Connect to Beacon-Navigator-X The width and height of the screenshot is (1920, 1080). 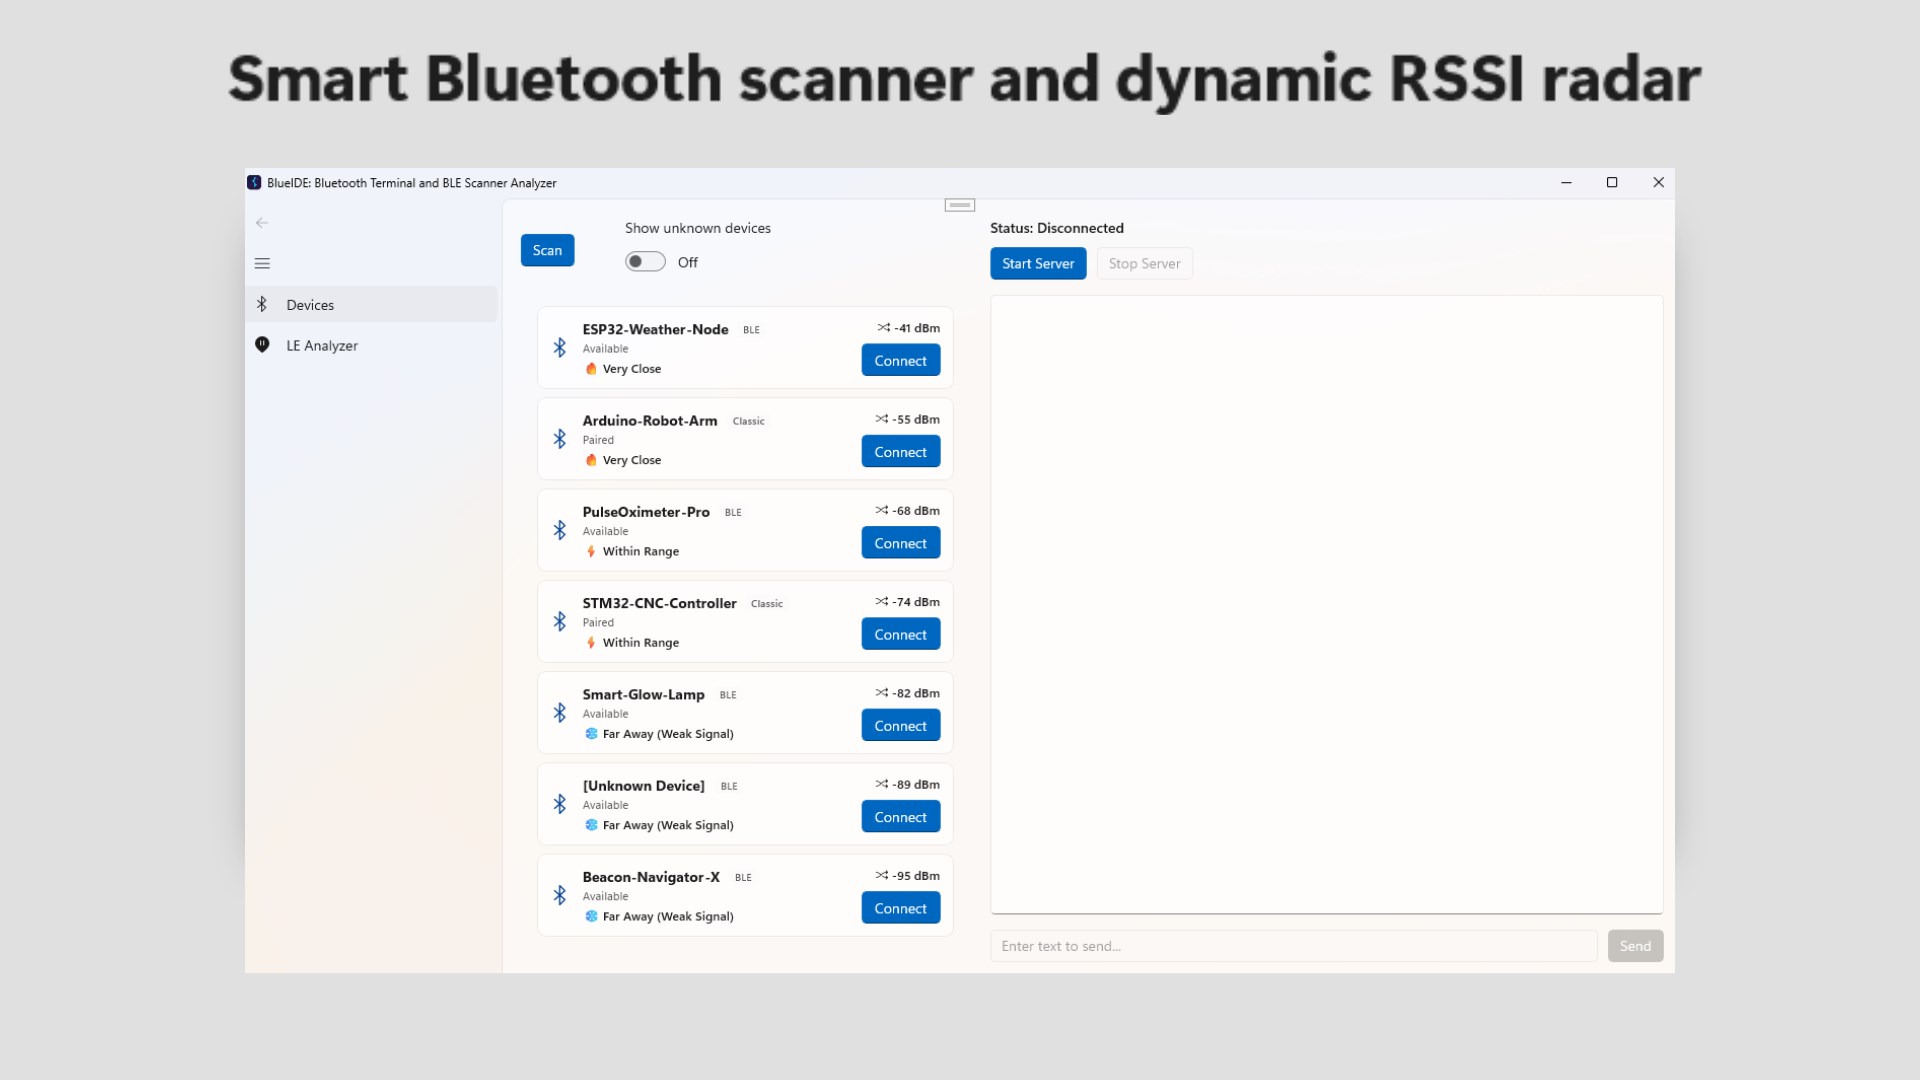click(x=900, y=909)
